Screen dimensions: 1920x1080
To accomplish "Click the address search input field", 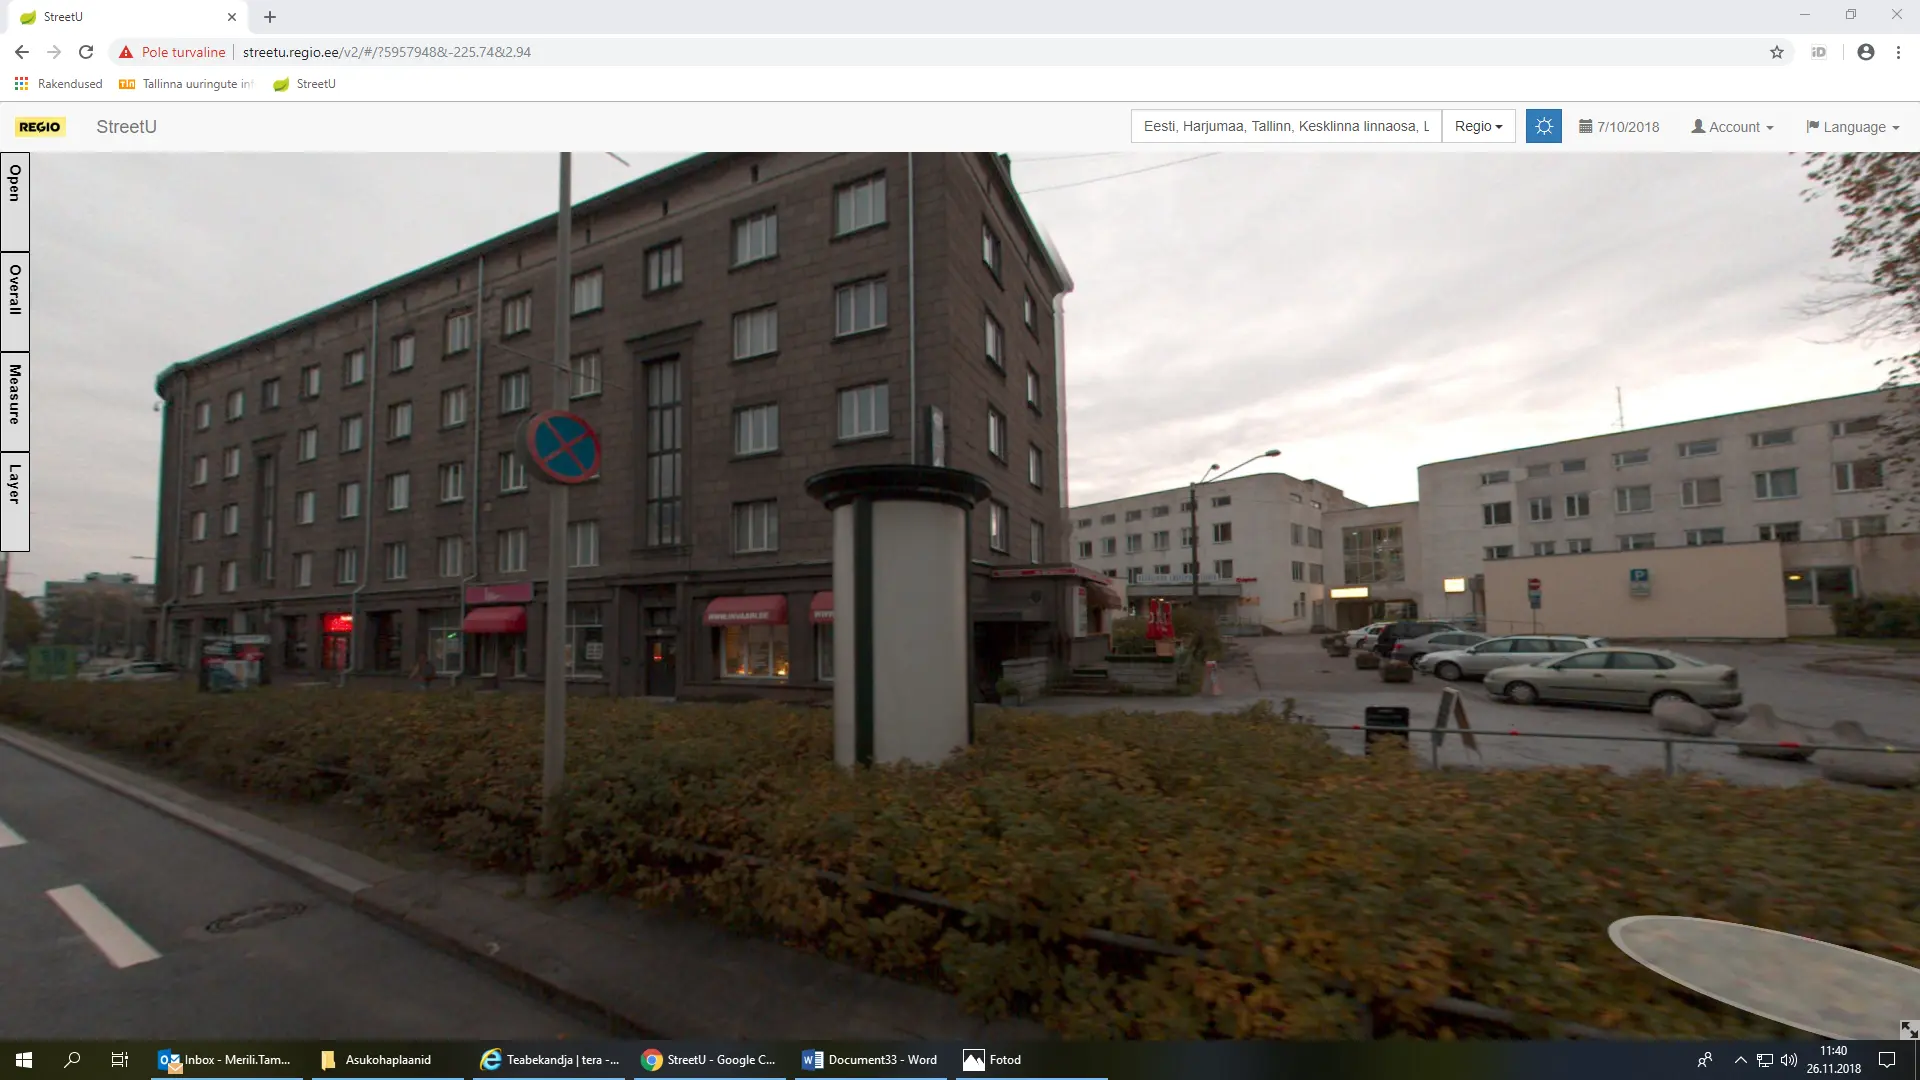I will [x=1285, y=126].
